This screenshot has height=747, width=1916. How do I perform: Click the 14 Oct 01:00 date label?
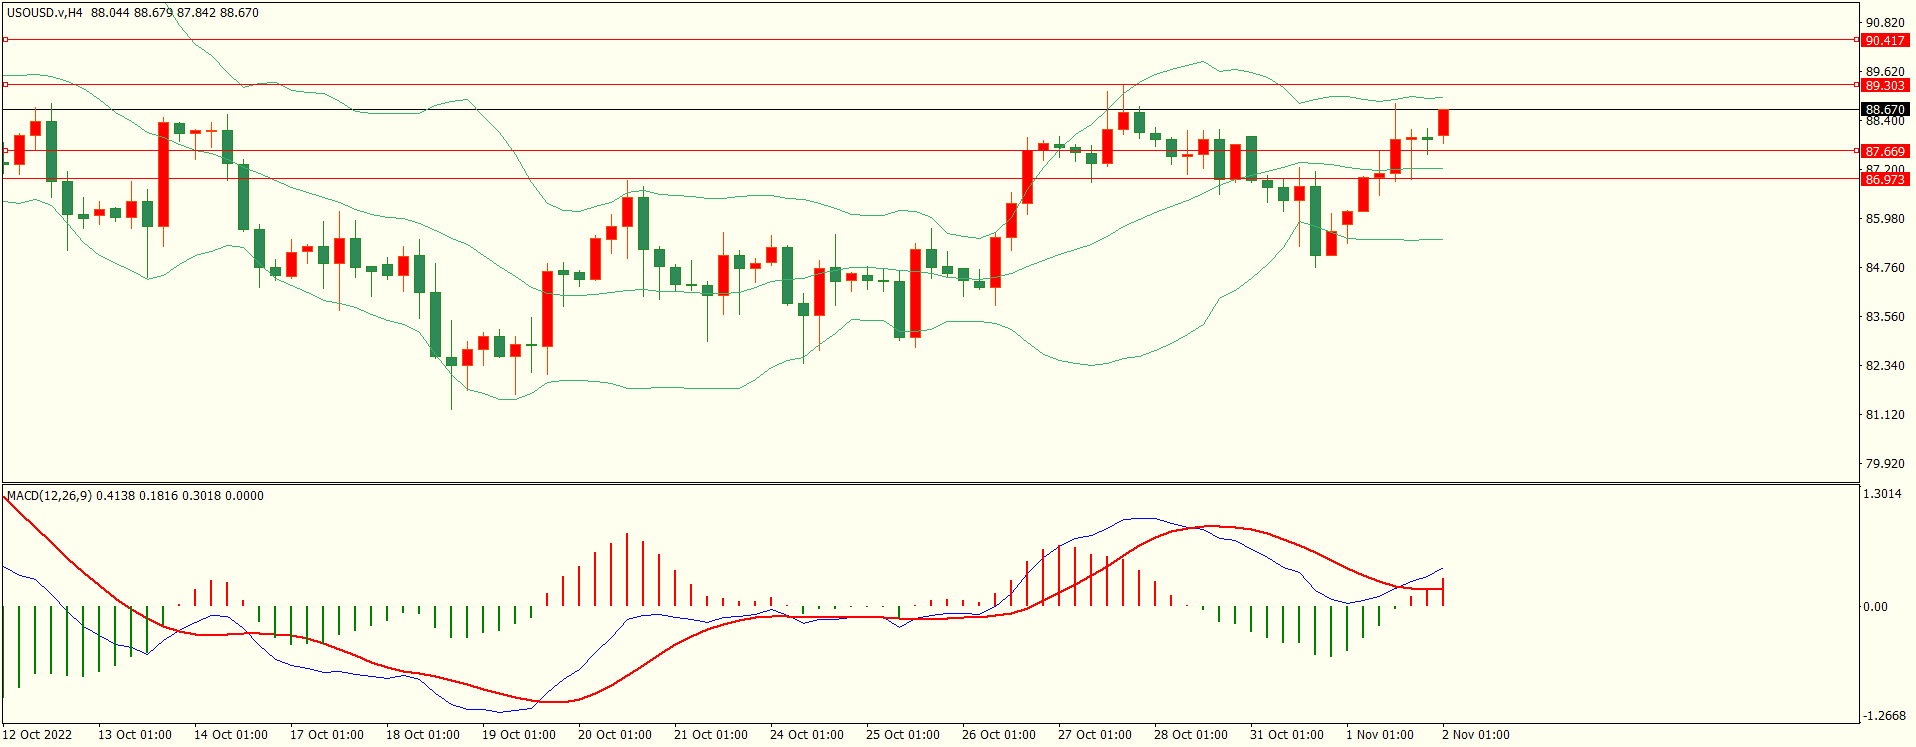click(231, 735)
